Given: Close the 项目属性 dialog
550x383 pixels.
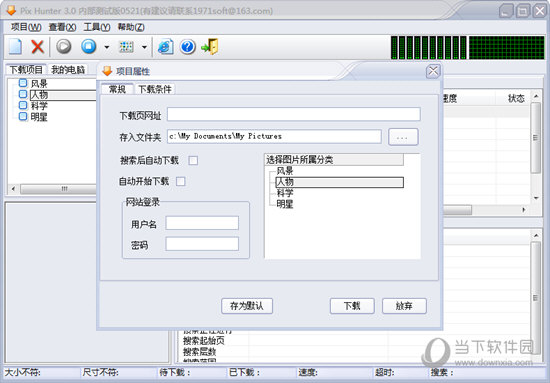Looking at the screenshot, I should 433,72.
